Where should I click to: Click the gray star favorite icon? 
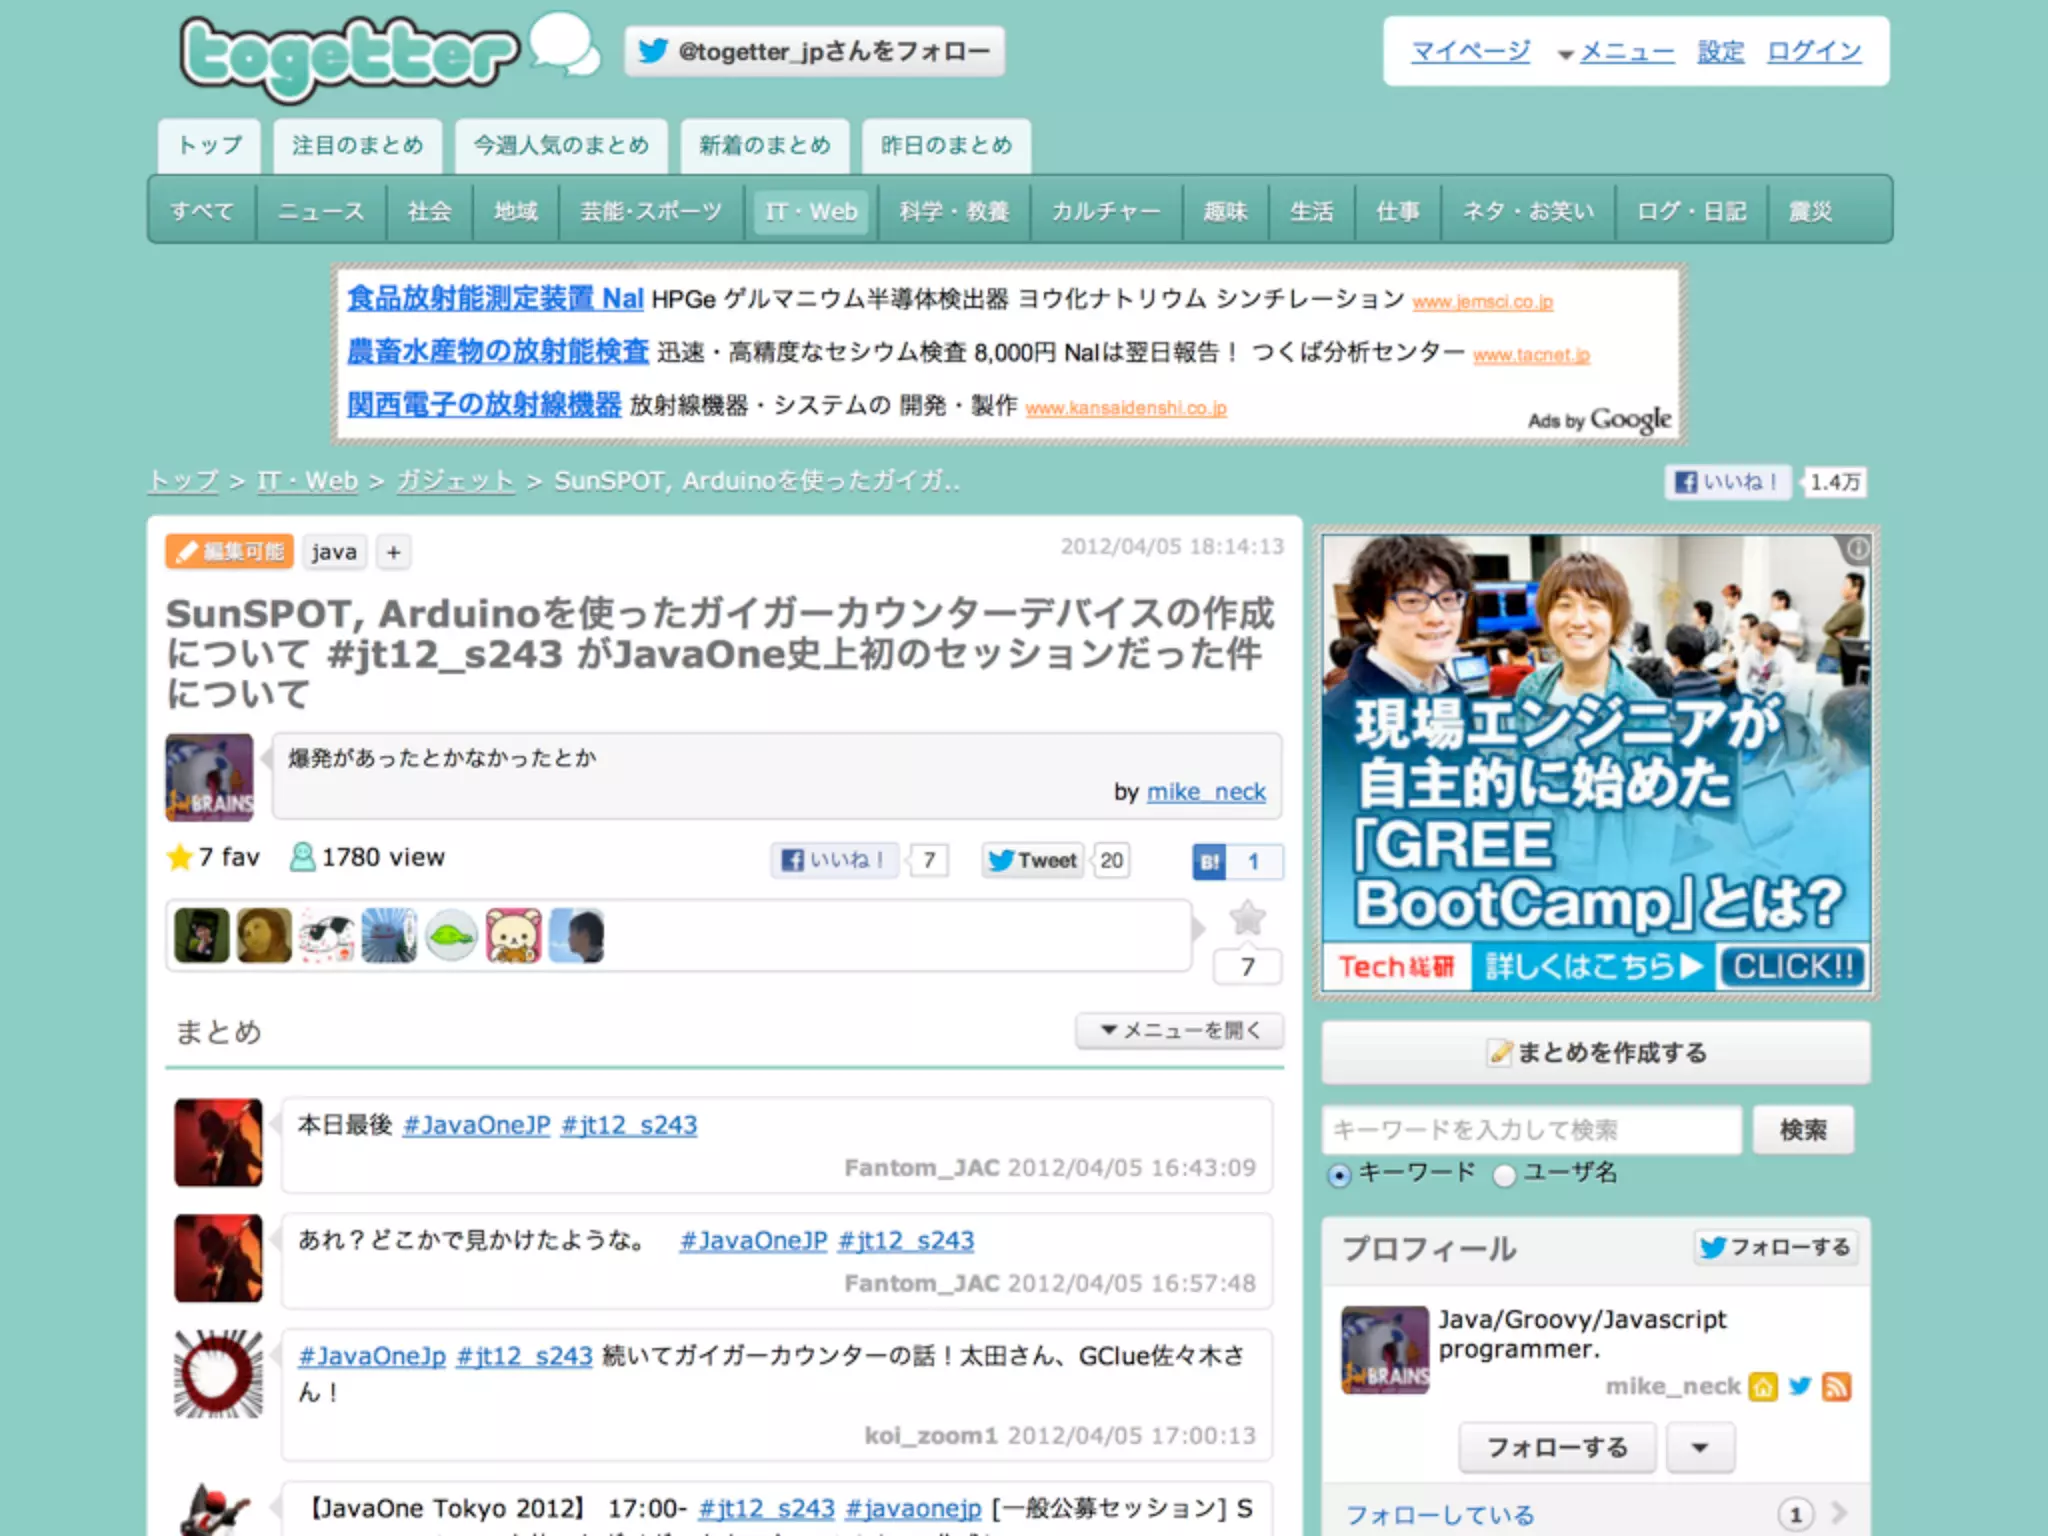tap(1246, 918)
